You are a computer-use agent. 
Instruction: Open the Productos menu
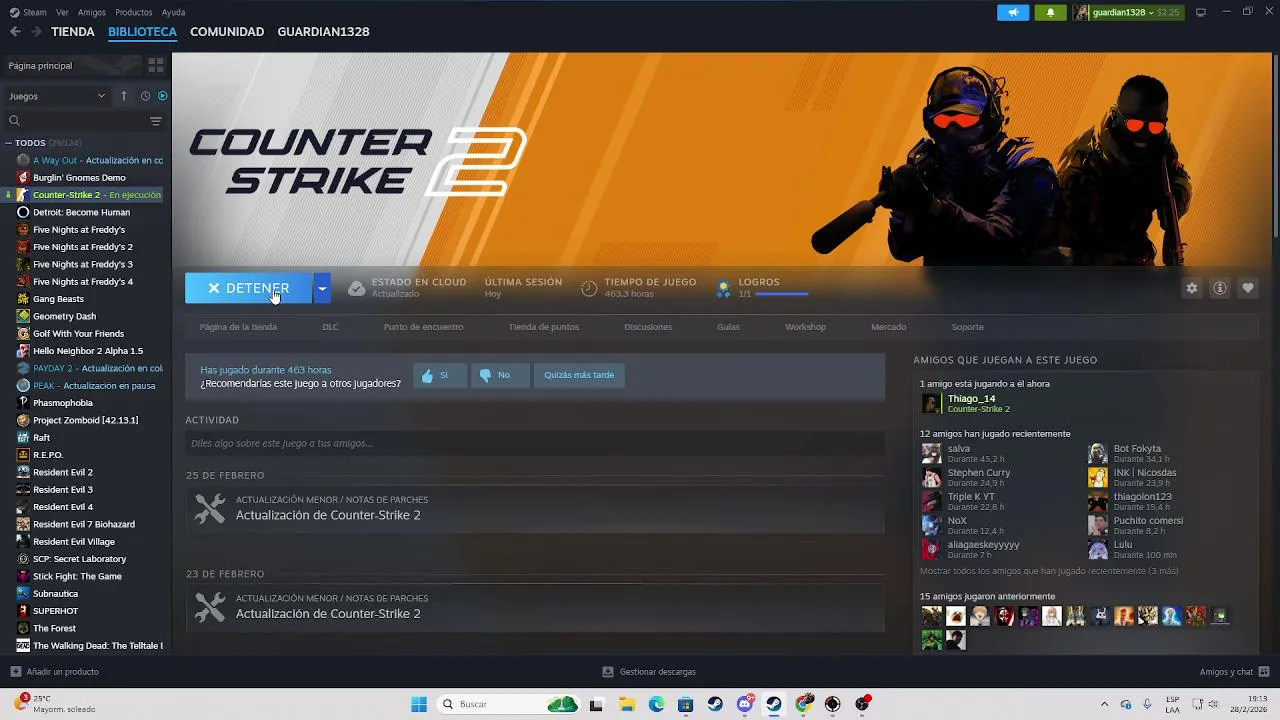tap(134, 12)
